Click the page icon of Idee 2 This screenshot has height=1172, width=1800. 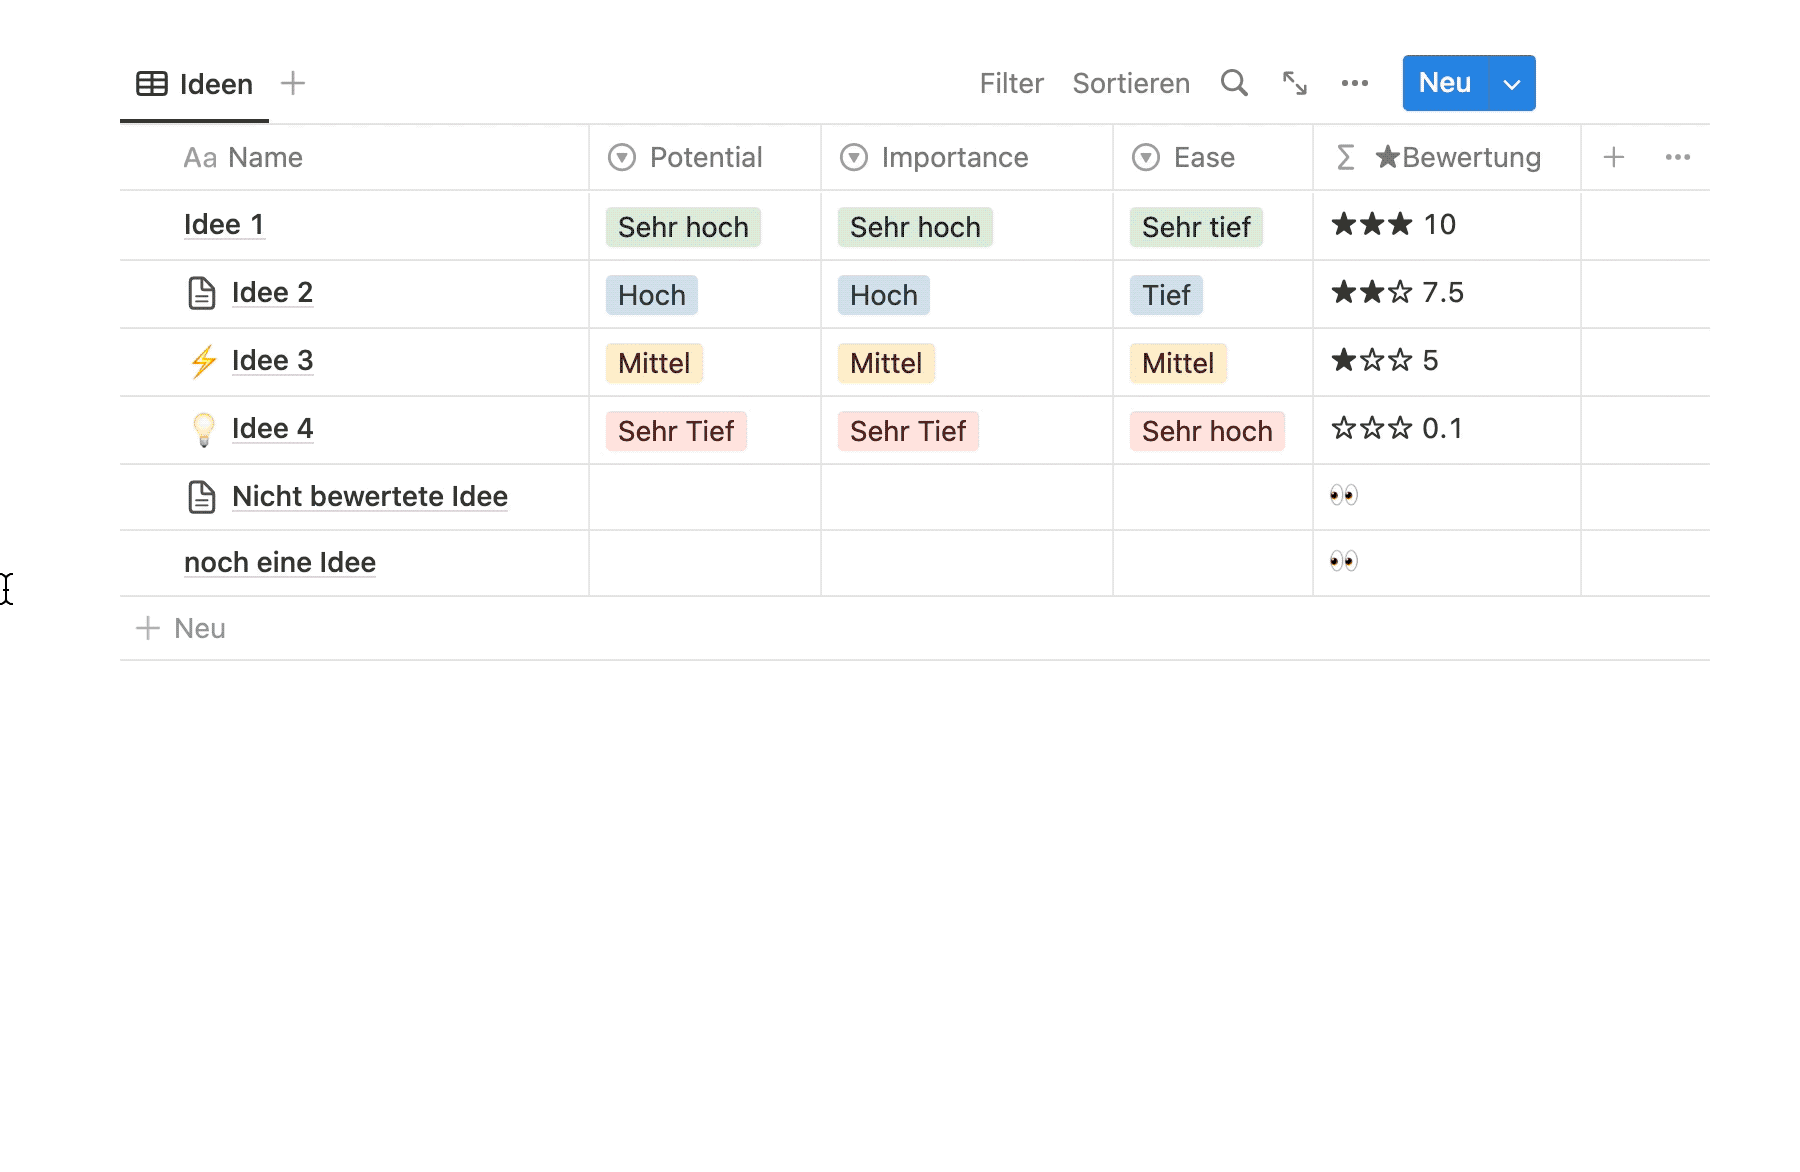[x=202, y=293]
